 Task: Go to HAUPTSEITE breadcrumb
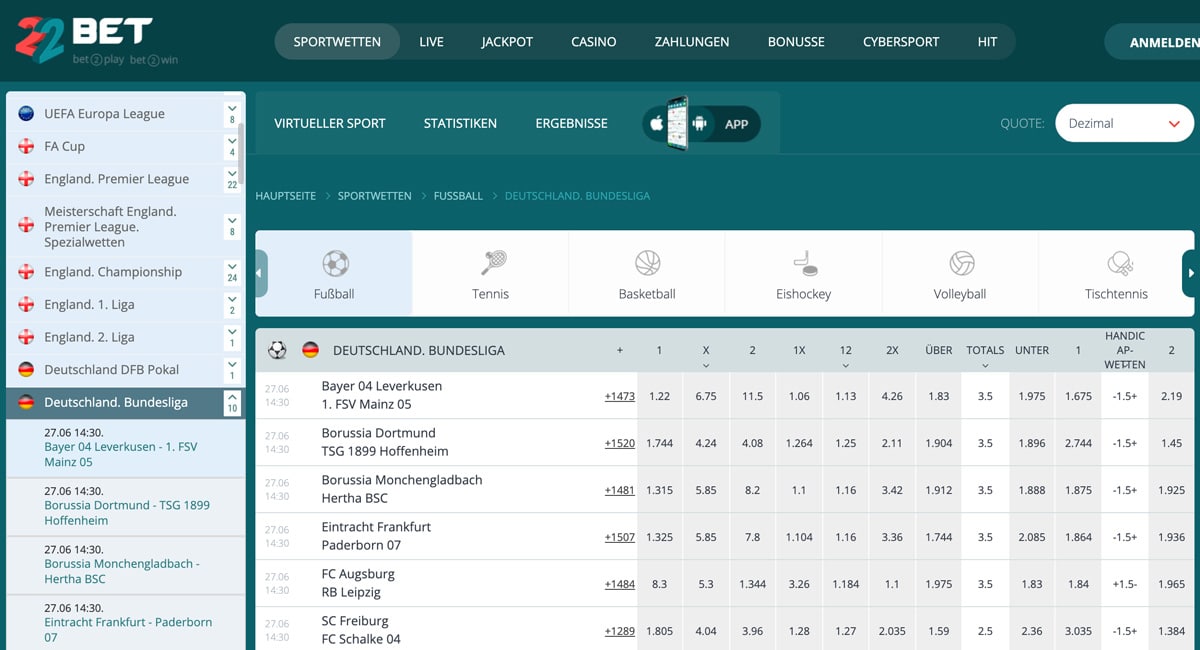pos(285,196)
